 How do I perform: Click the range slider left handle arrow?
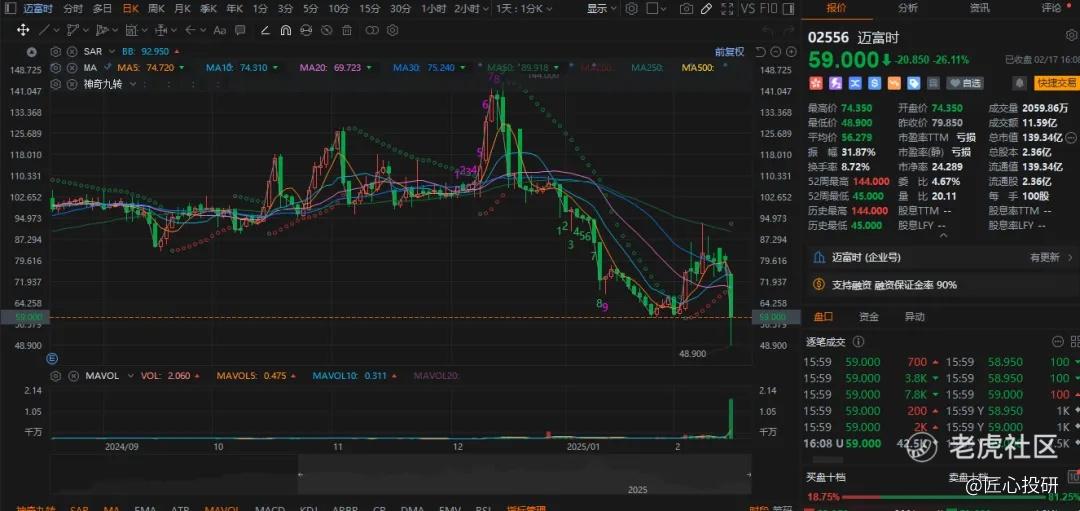point(300,474)
